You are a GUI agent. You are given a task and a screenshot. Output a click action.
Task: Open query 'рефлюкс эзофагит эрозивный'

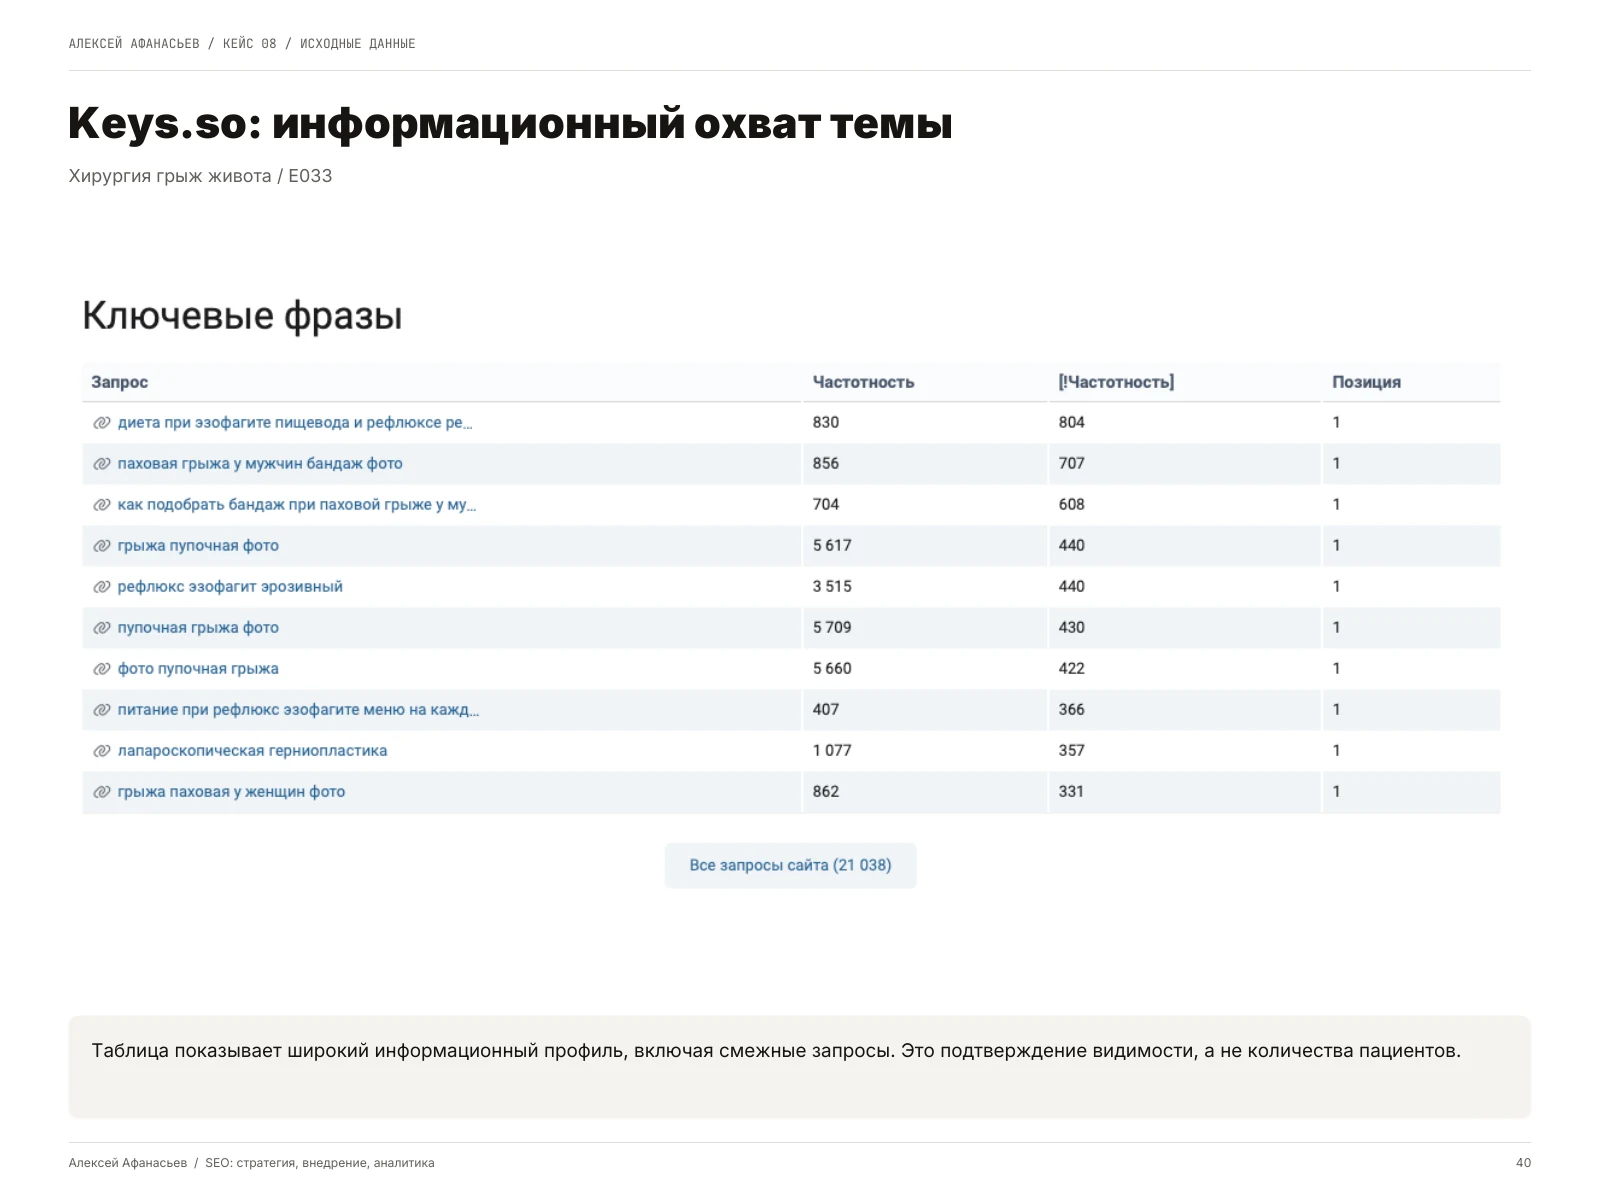click(230, 587)
